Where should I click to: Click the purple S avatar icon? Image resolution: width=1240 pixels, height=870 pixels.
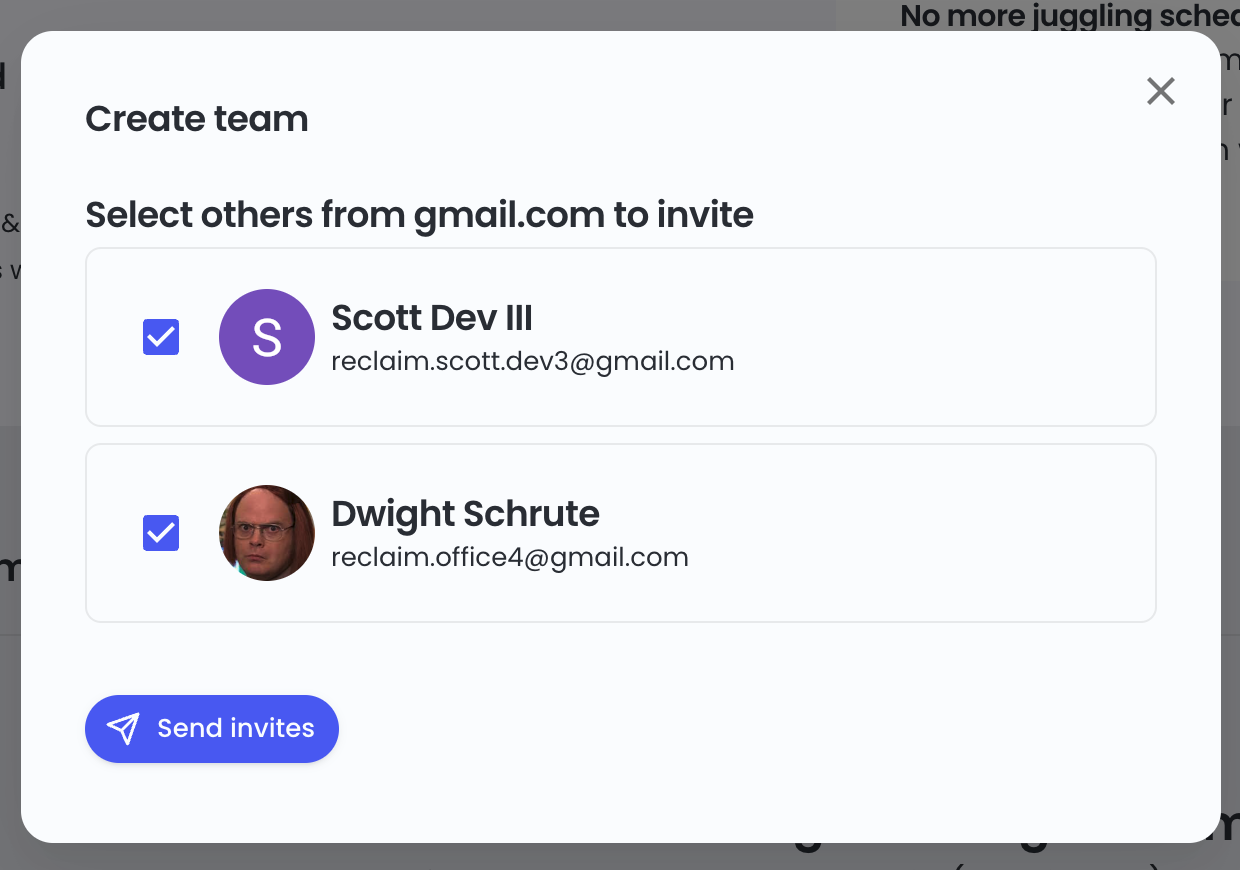click(x=267, y=337)
